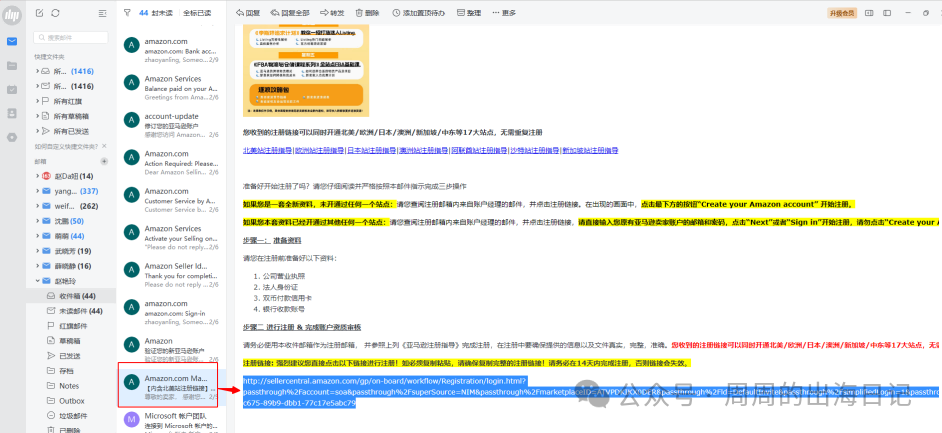Delete the open email (删除)
942x433 pixels.
(367, 13)
